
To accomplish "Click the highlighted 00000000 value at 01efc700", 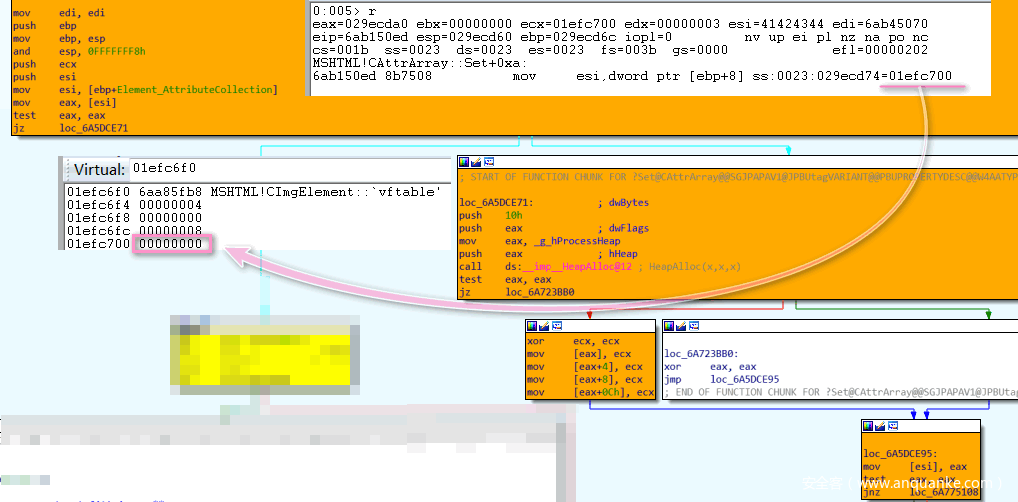I will click(170, 244).
